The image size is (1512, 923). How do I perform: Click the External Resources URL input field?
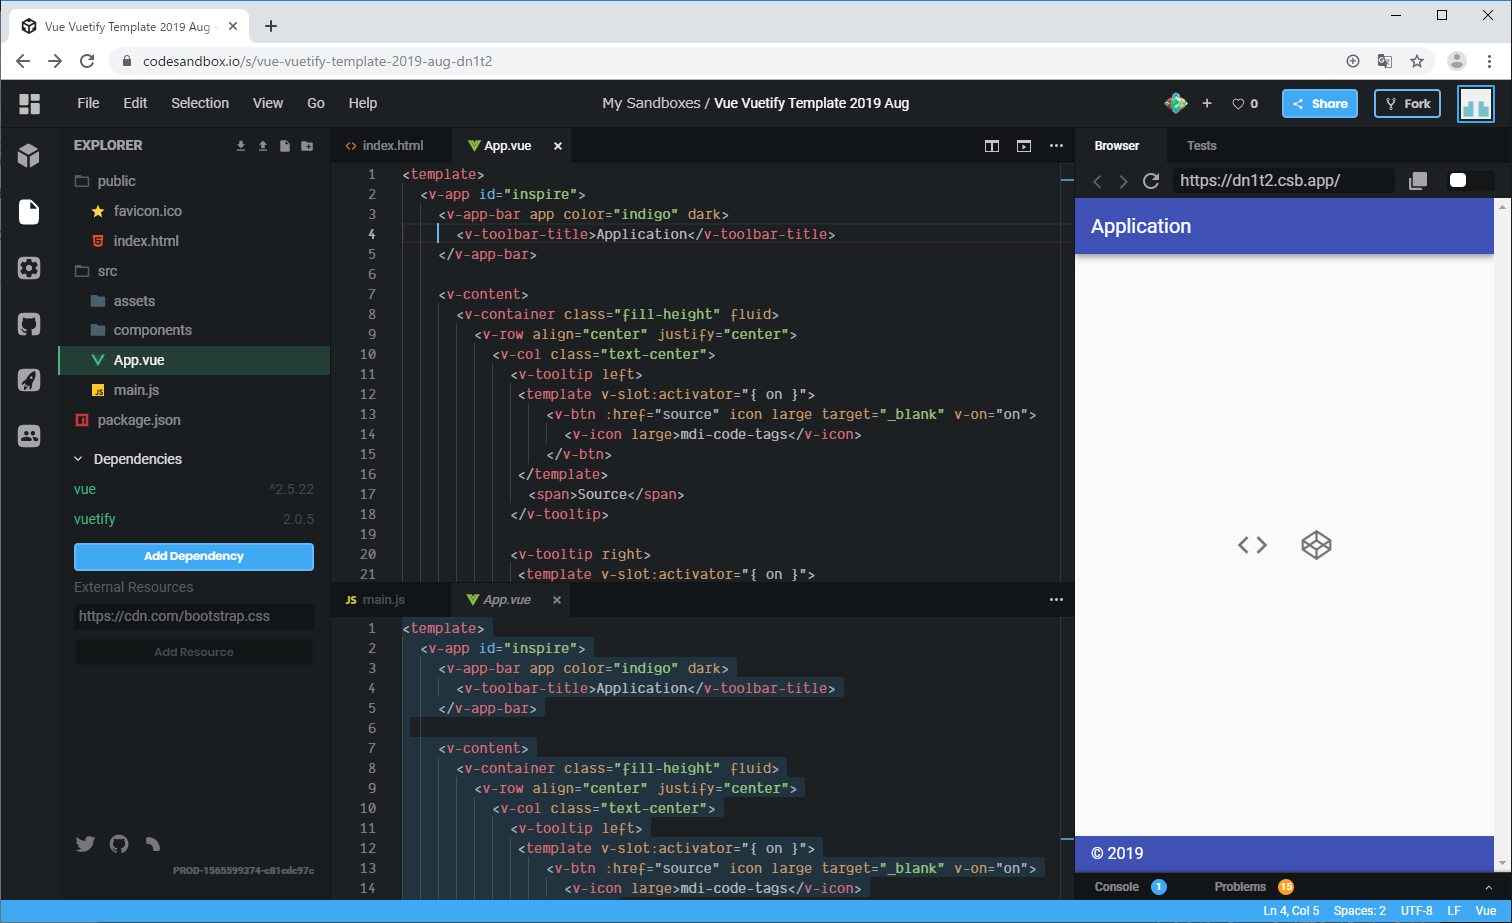coord(194,616)
